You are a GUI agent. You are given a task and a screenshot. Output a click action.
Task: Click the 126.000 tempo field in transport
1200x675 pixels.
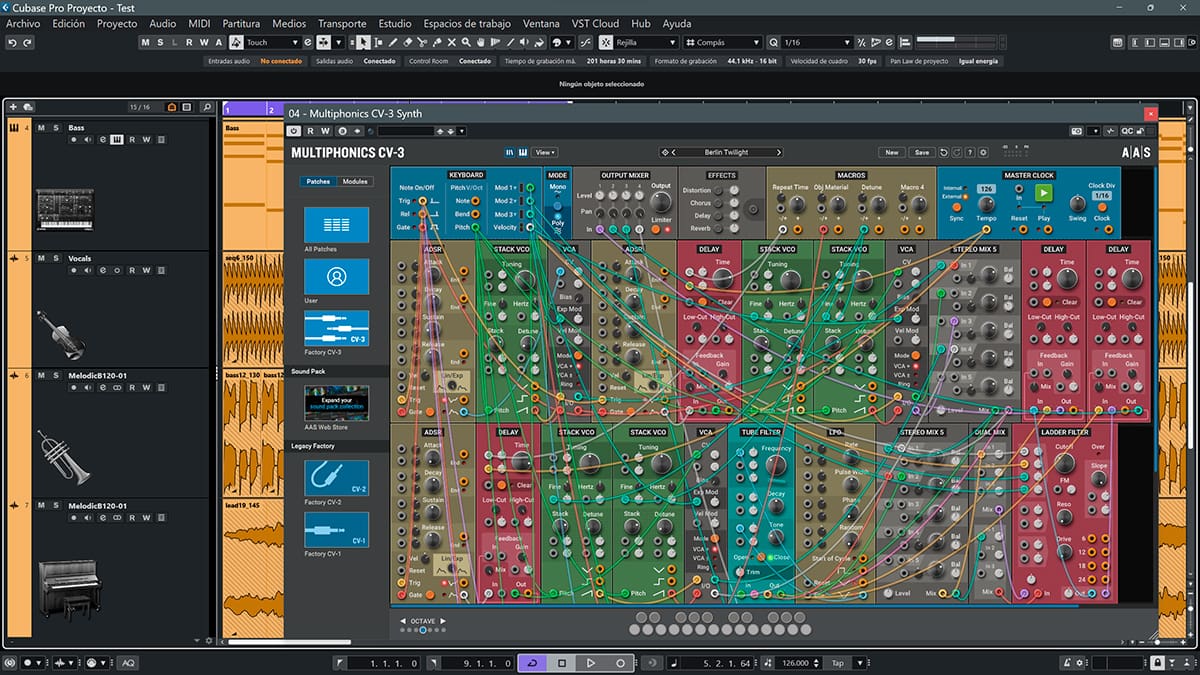(797, 663)
